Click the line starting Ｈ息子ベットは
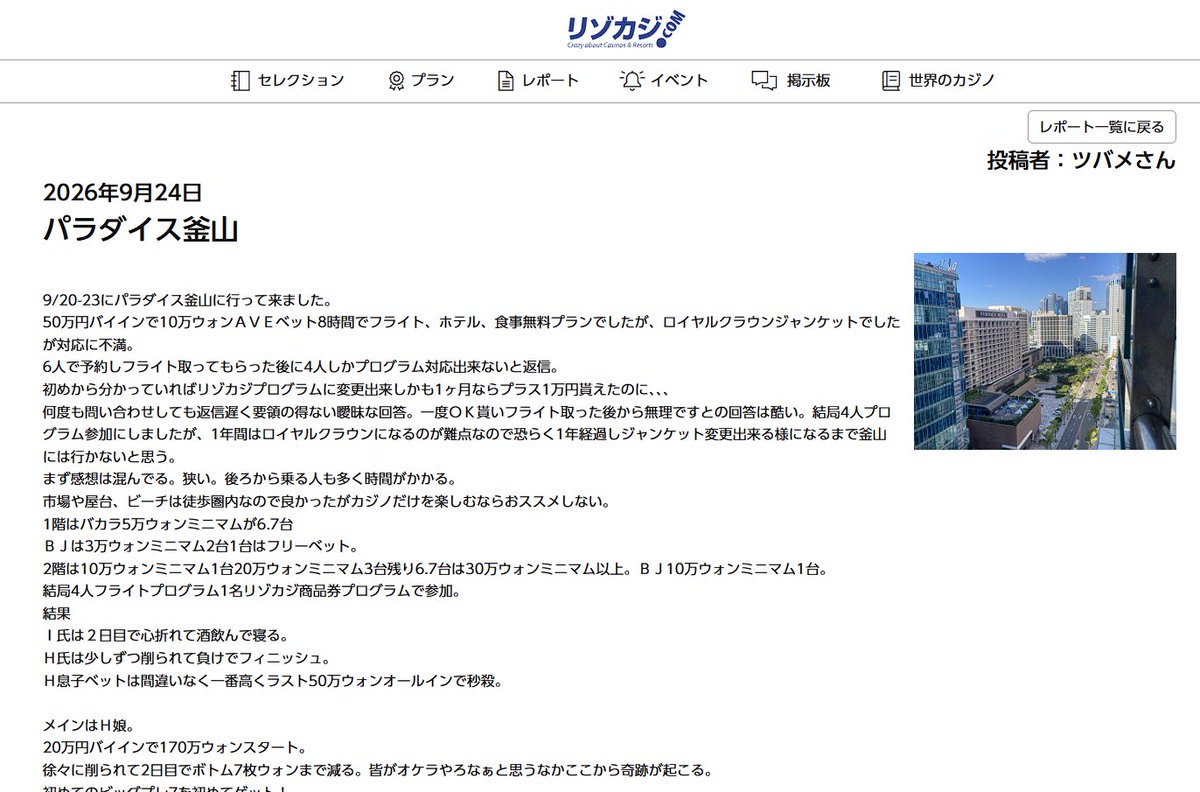 272,681
